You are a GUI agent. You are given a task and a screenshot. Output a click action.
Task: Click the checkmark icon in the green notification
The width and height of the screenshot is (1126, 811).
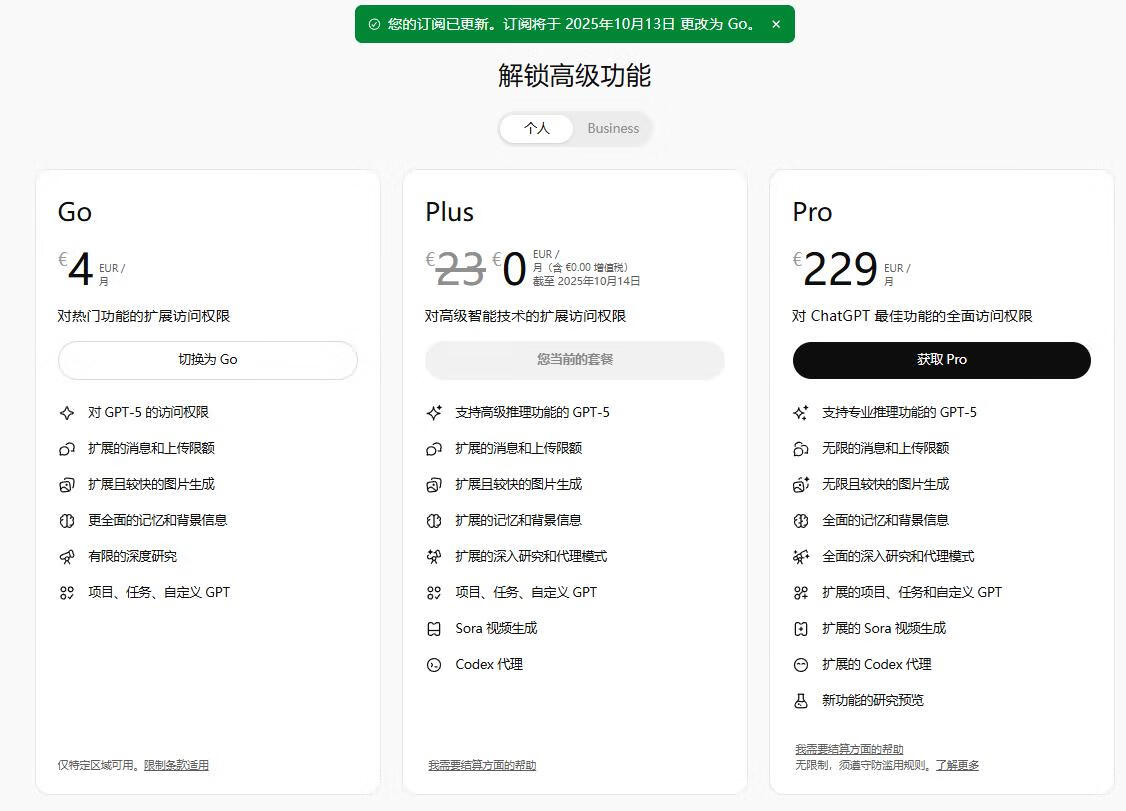pos(374,24)
